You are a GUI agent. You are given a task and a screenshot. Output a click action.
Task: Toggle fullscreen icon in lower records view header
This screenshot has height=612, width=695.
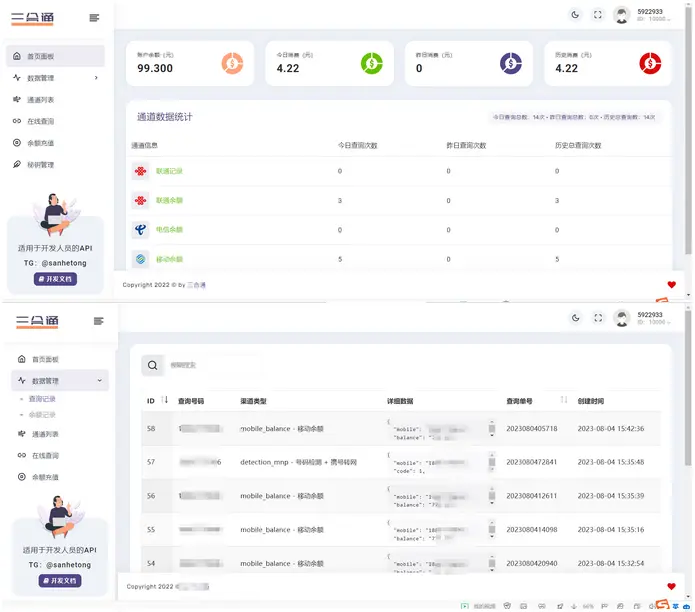[598, 318]
